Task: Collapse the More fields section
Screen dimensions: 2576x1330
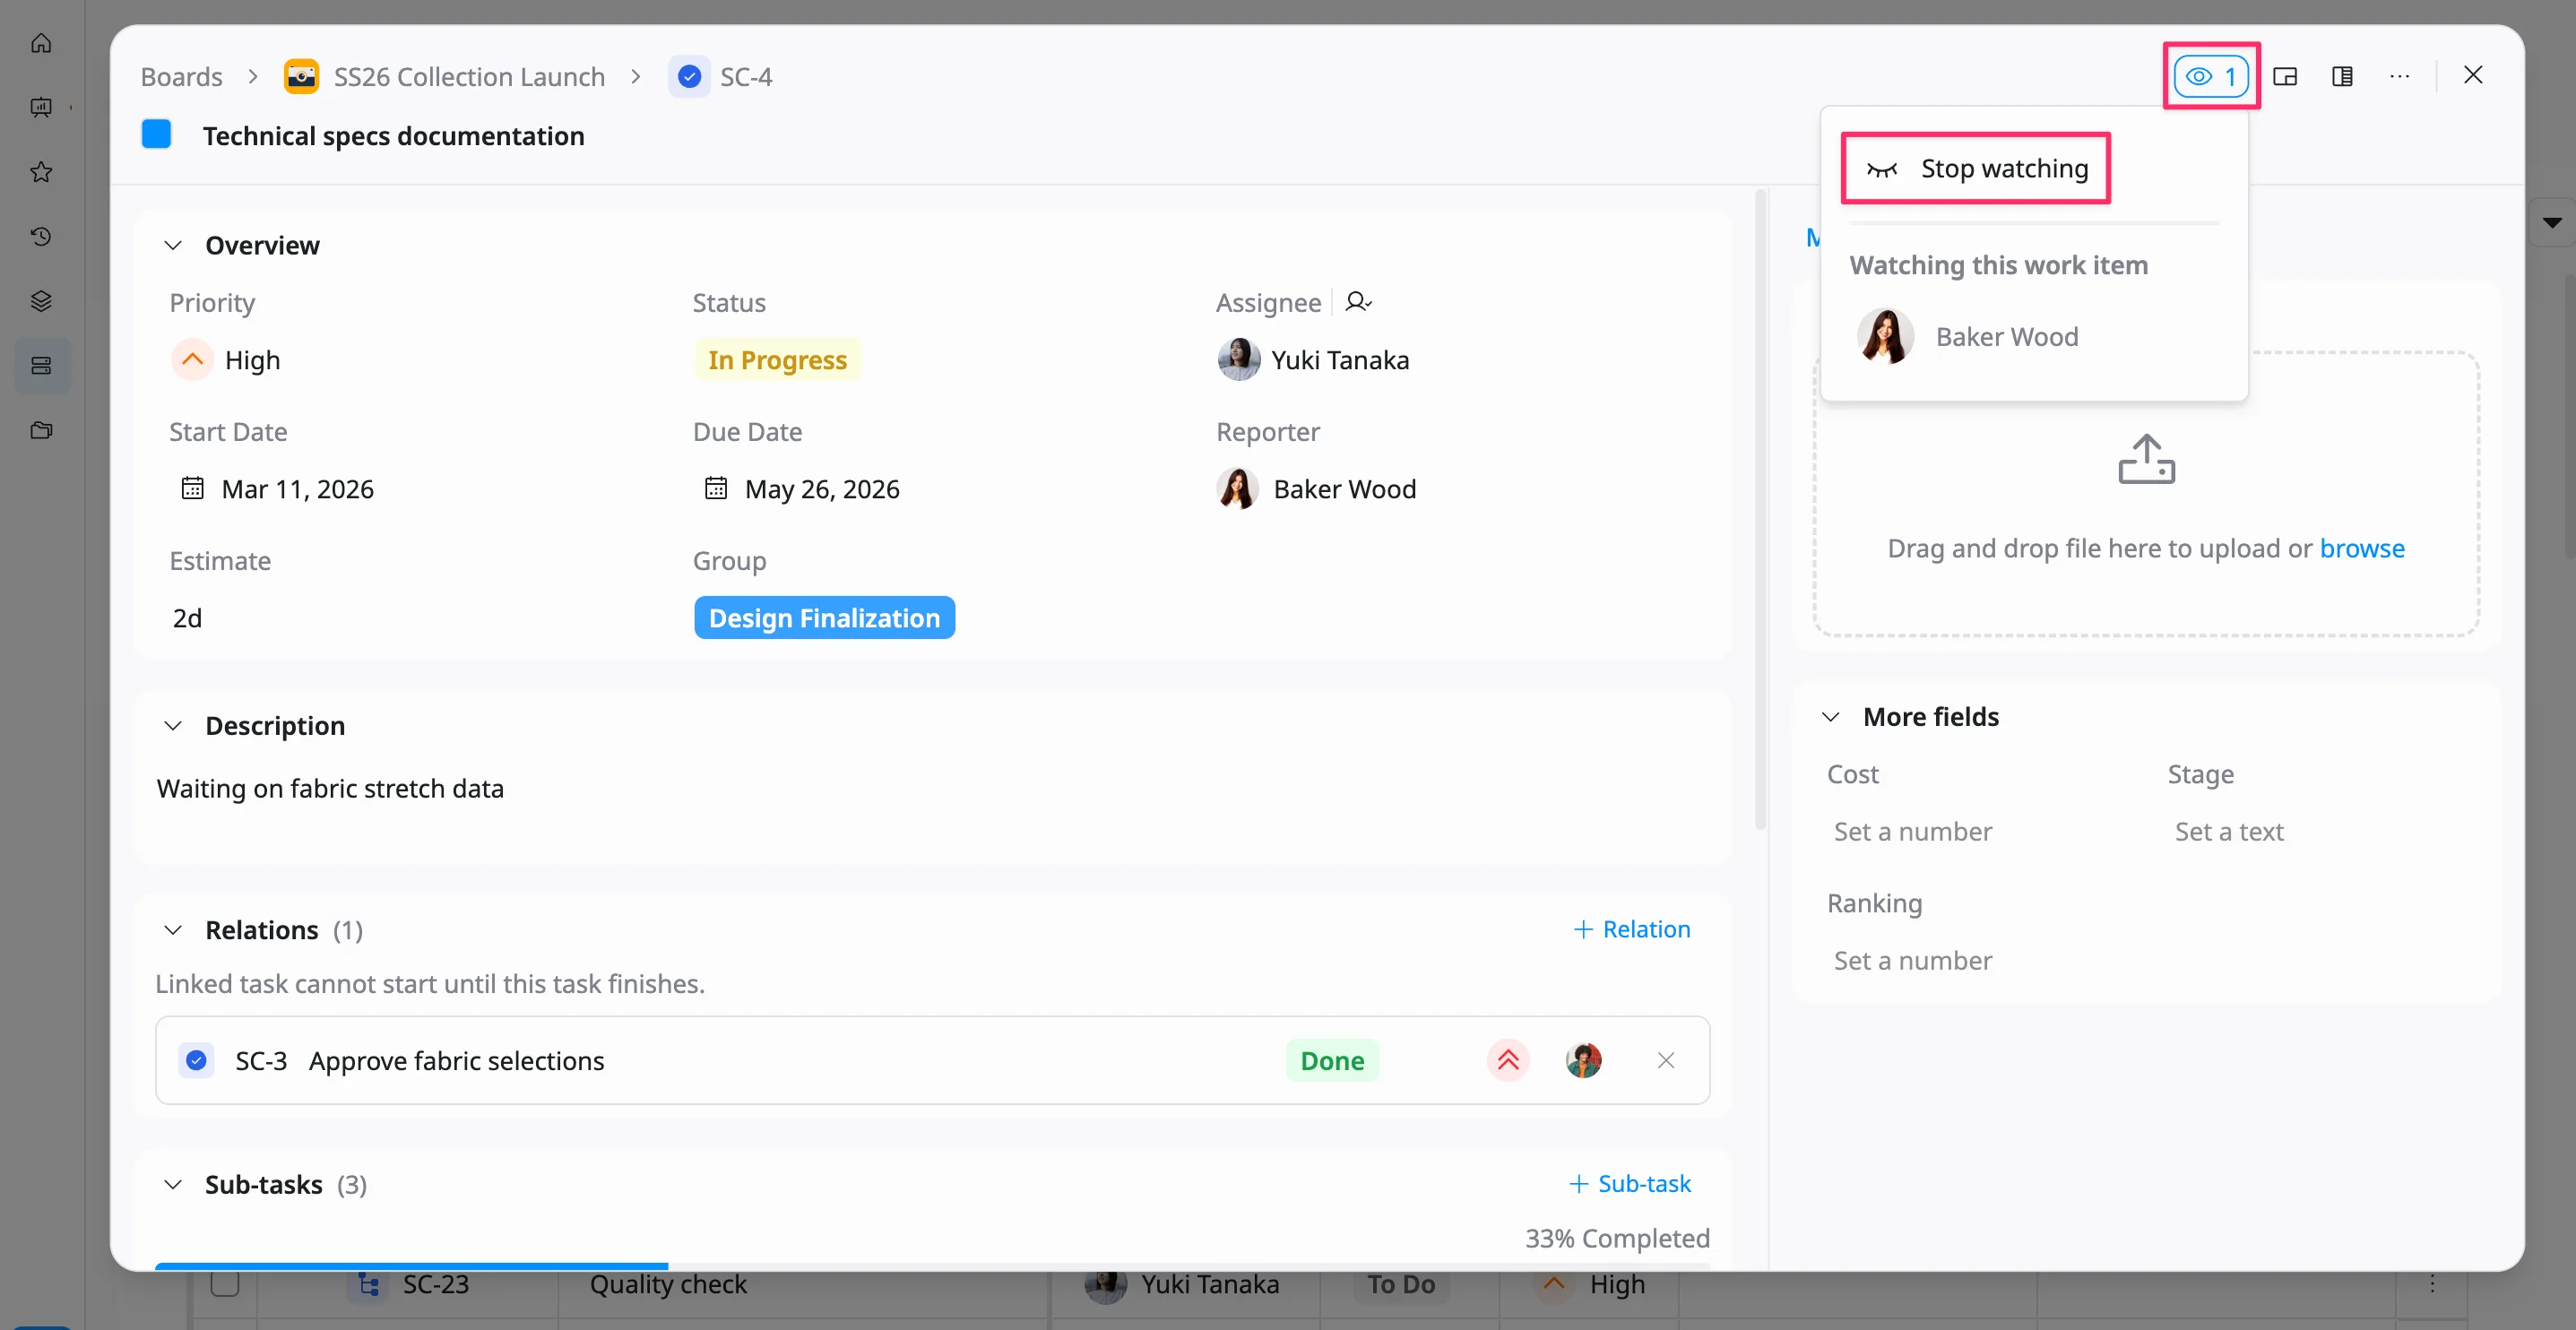Action: (1830, 717)
